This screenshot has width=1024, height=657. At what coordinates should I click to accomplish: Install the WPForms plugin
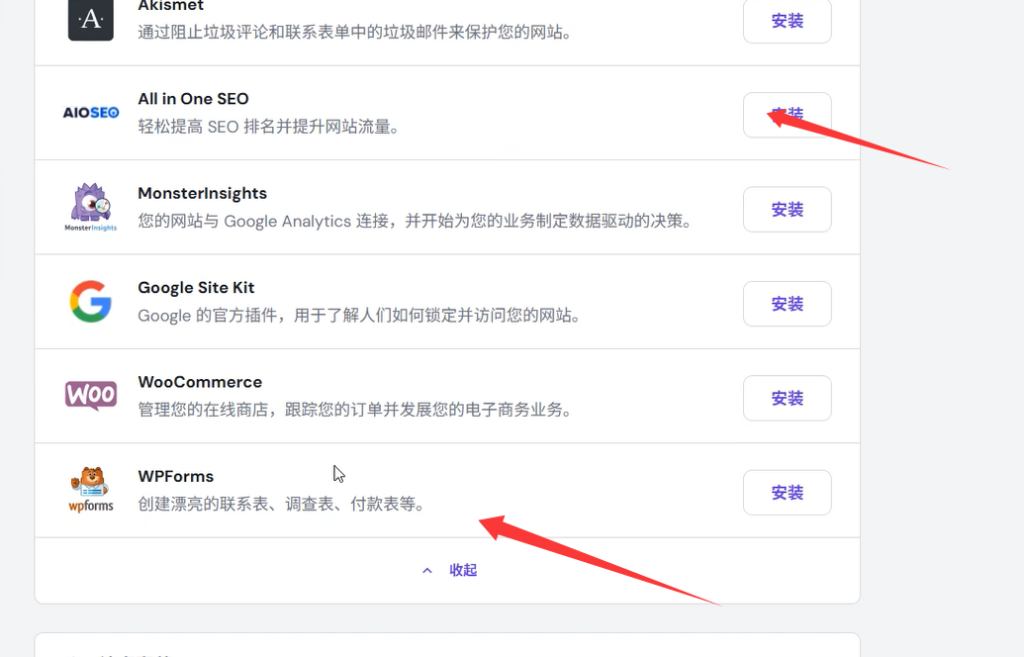[787, 492]
